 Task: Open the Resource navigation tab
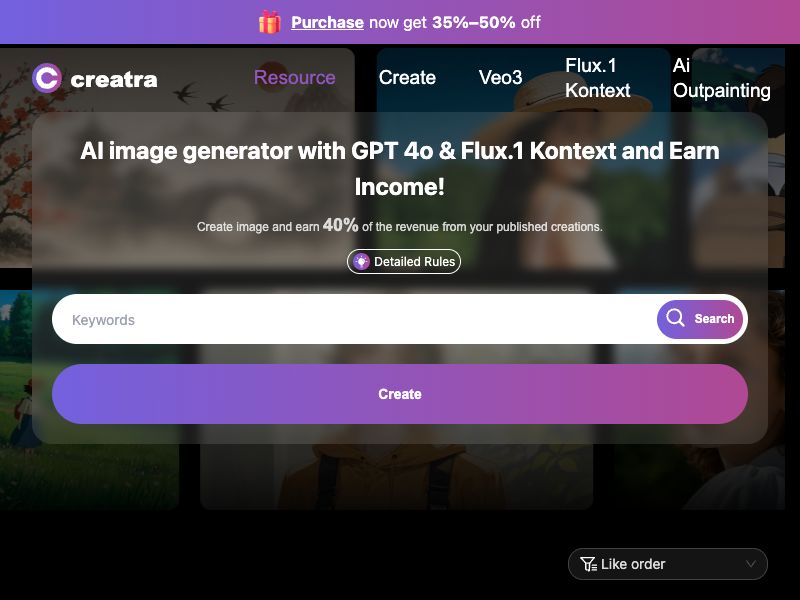[294, 78]
